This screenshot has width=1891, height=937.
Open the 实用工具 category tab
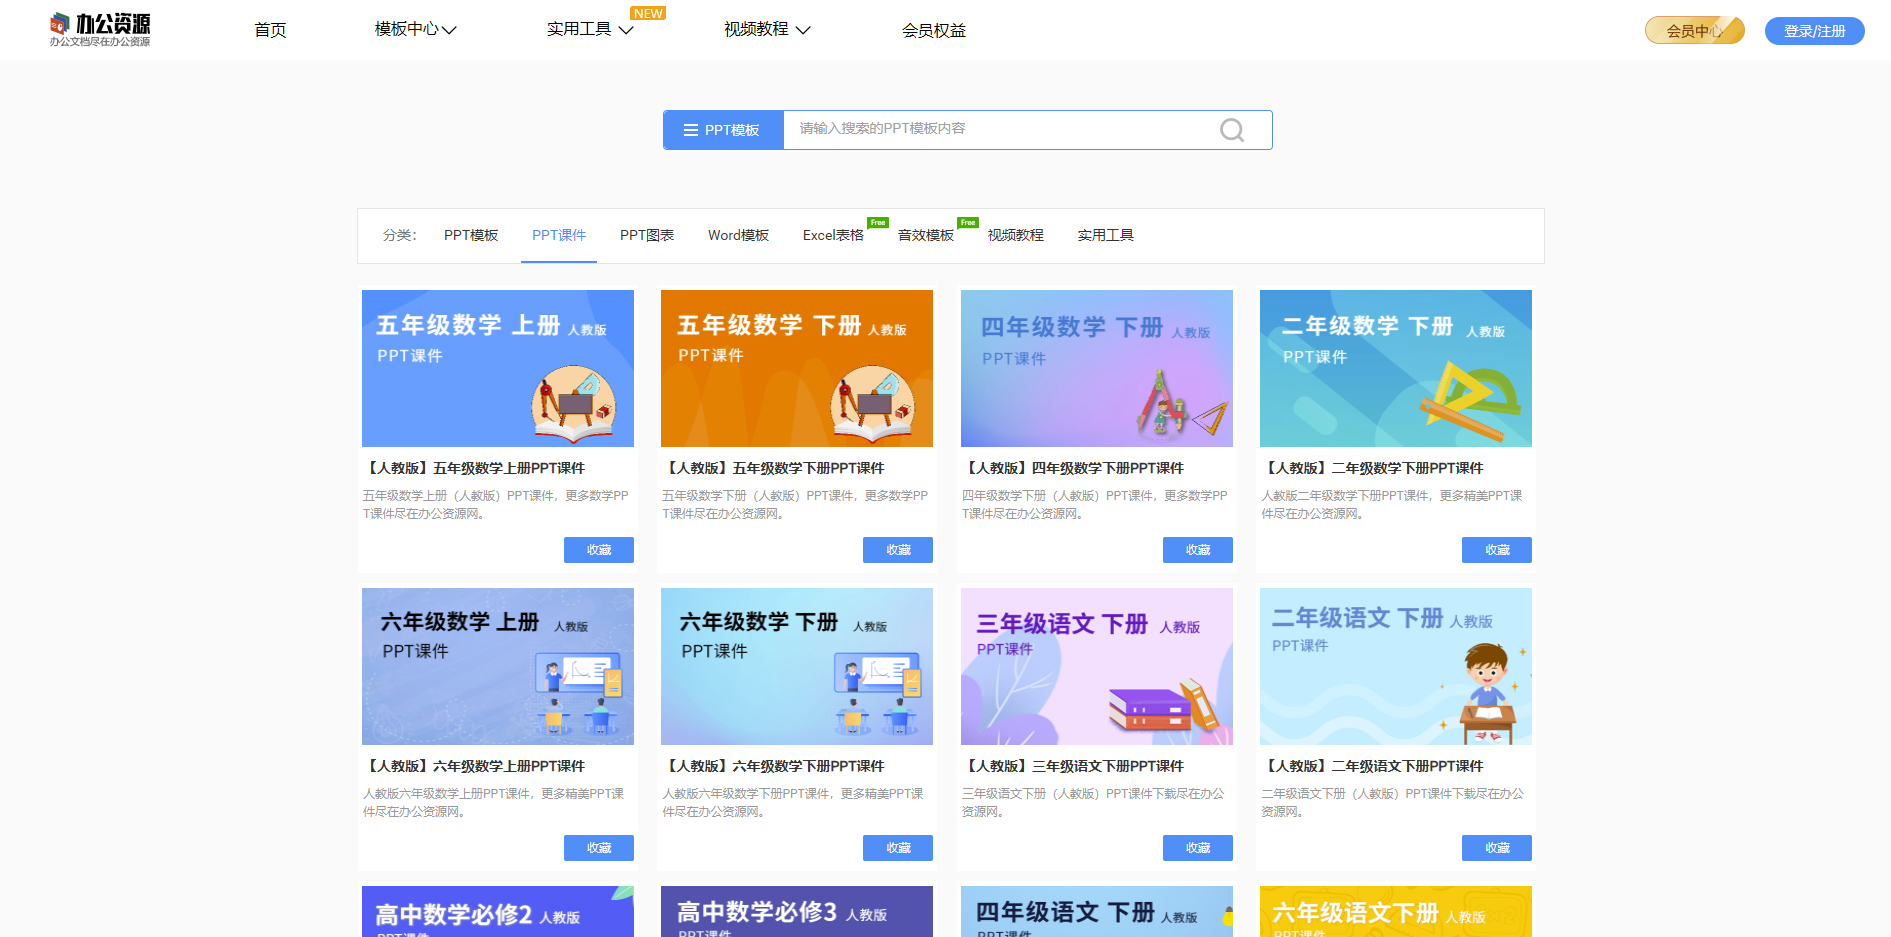click(x=1106, y=235)
